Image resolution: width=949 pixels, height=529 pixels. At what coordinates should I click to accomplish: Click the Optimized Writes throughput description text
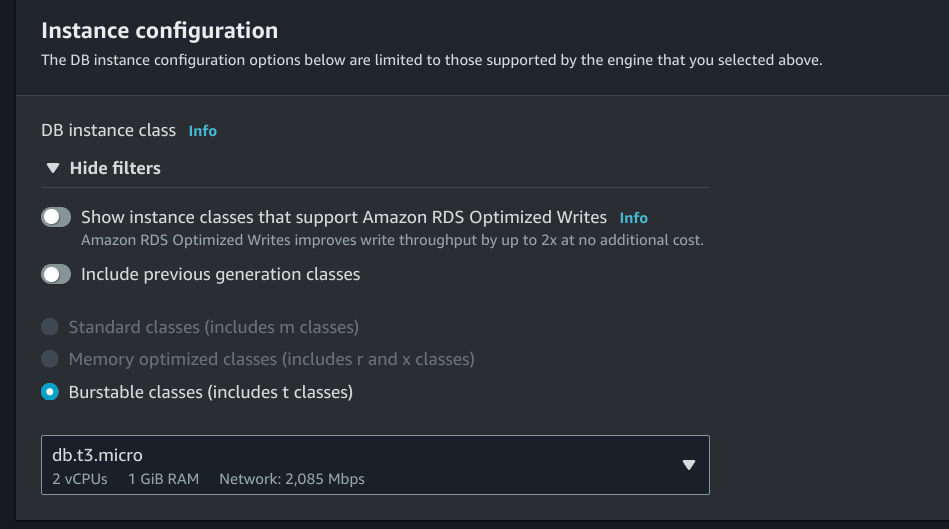coord(392,241)
